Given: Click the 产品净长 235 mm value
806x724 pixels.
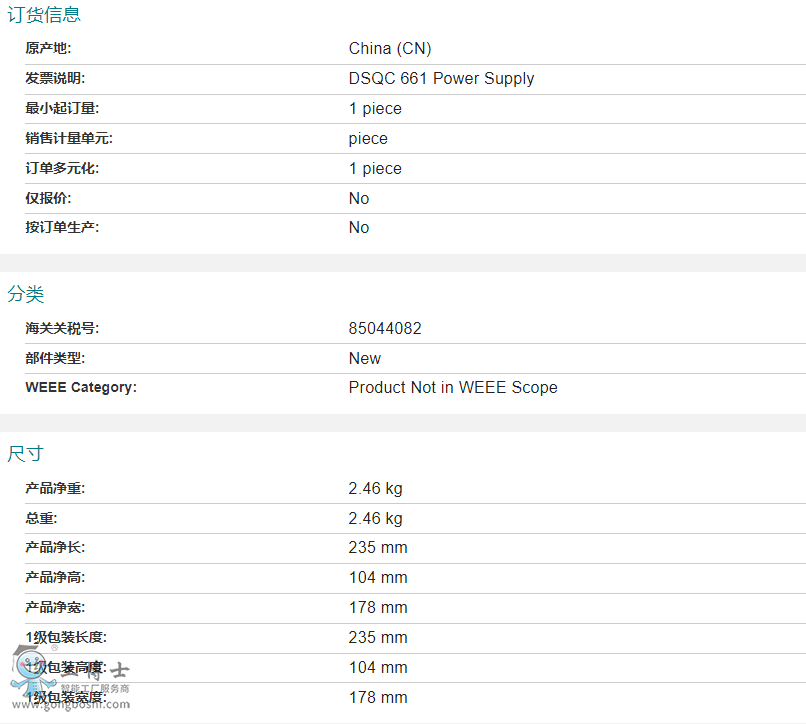Looking at the screenshot, I should point(378,547).
